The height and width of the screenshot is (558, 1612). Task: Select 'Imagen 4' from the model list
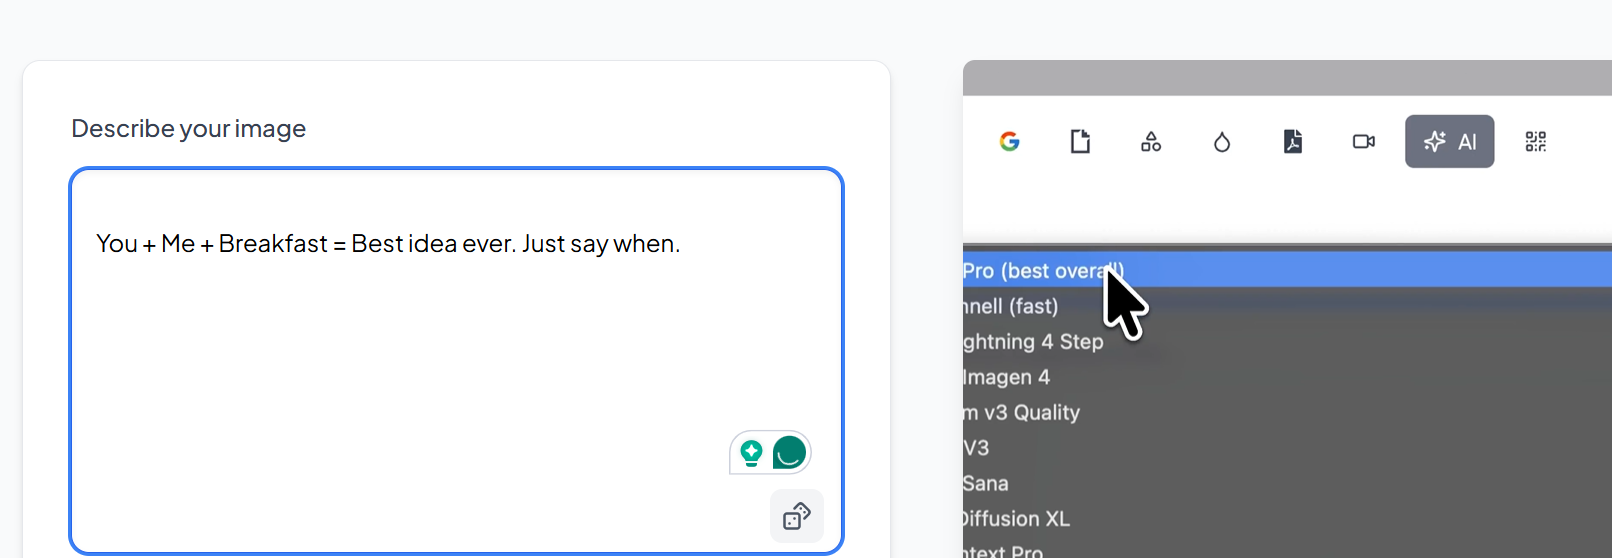pos(1006,377)
